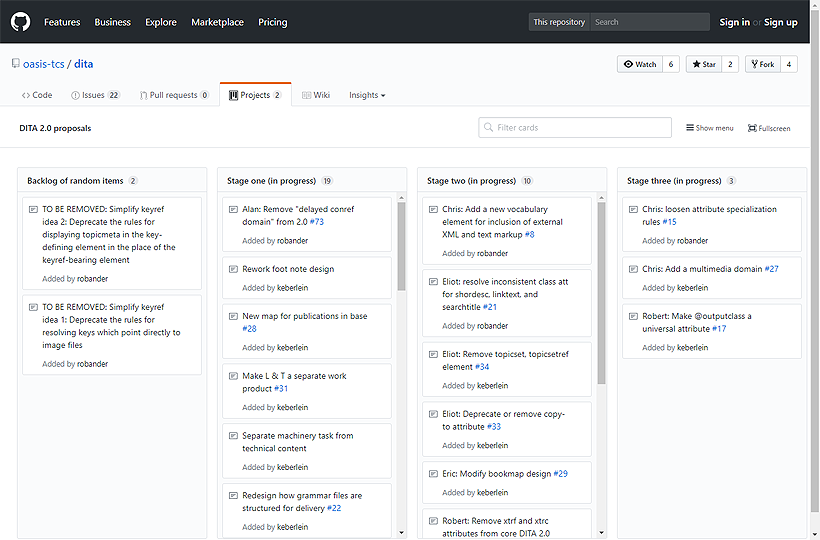
Task: Open the Code tab
Action: (37, 95)
